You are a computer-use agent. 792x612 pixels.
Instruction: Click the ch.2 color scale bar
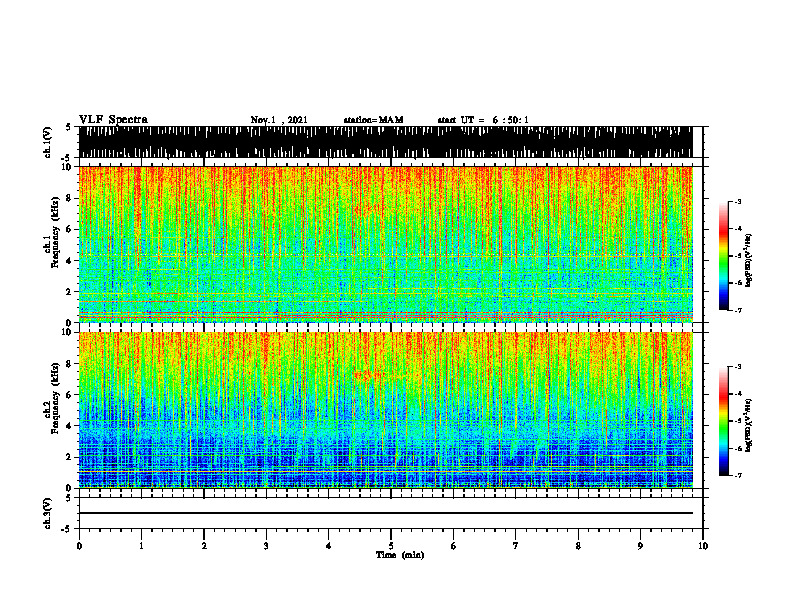[x=723, y=421]
